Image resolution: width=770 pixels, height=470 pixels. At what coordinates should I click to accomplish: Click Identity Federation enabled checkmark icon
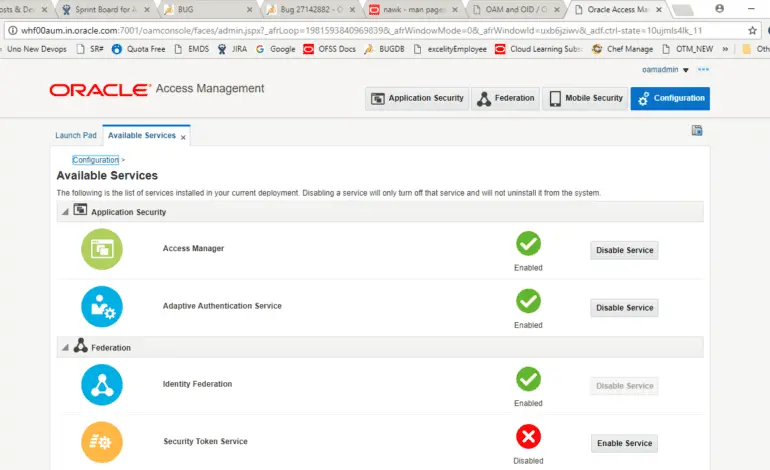coord(528,379)
